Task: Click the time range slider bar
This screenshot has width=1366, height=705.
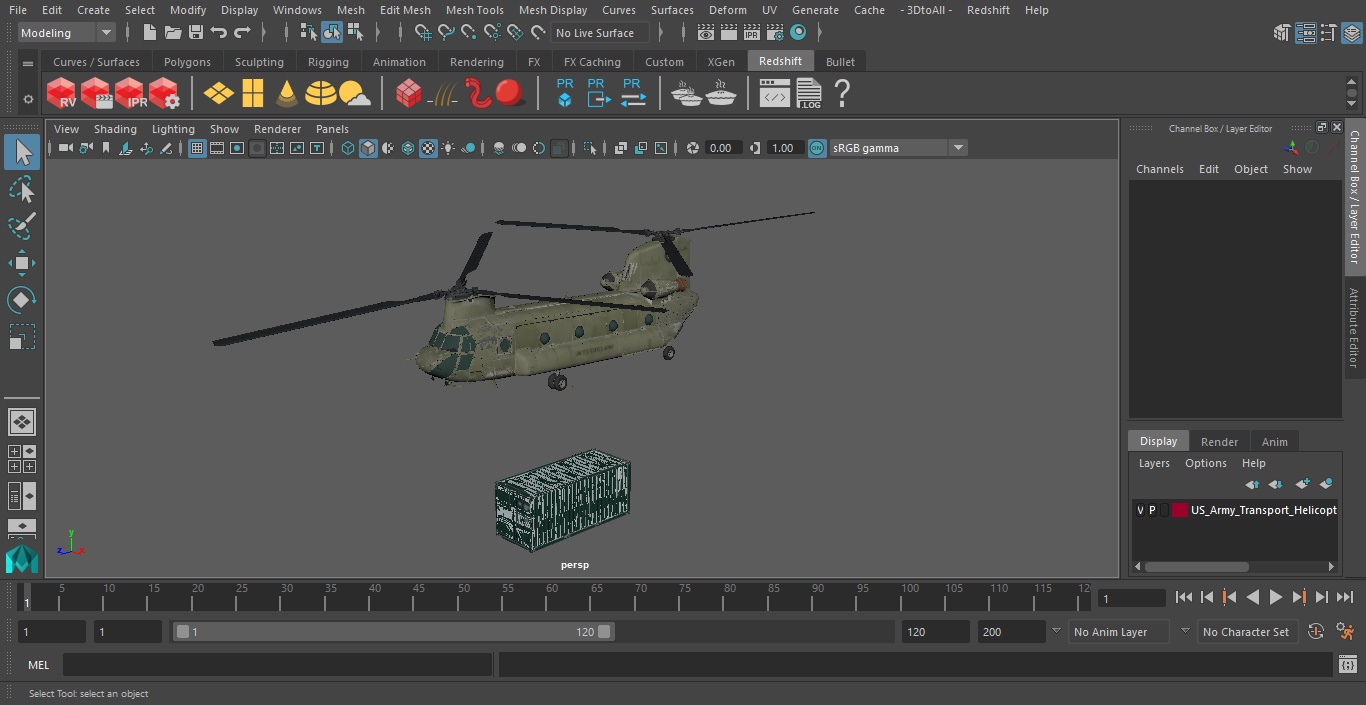Action: coord(394,631)
